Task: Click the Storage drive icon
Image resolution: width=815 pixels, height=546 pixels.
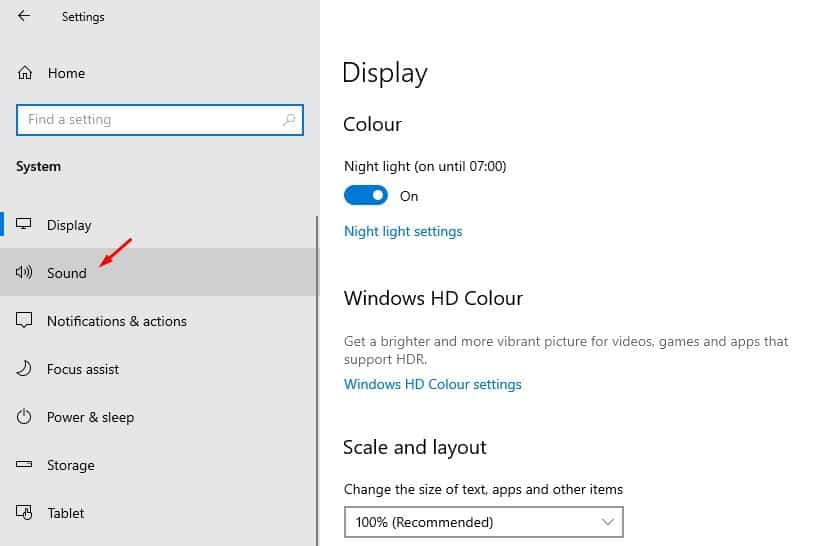Action: click(24, 464)
